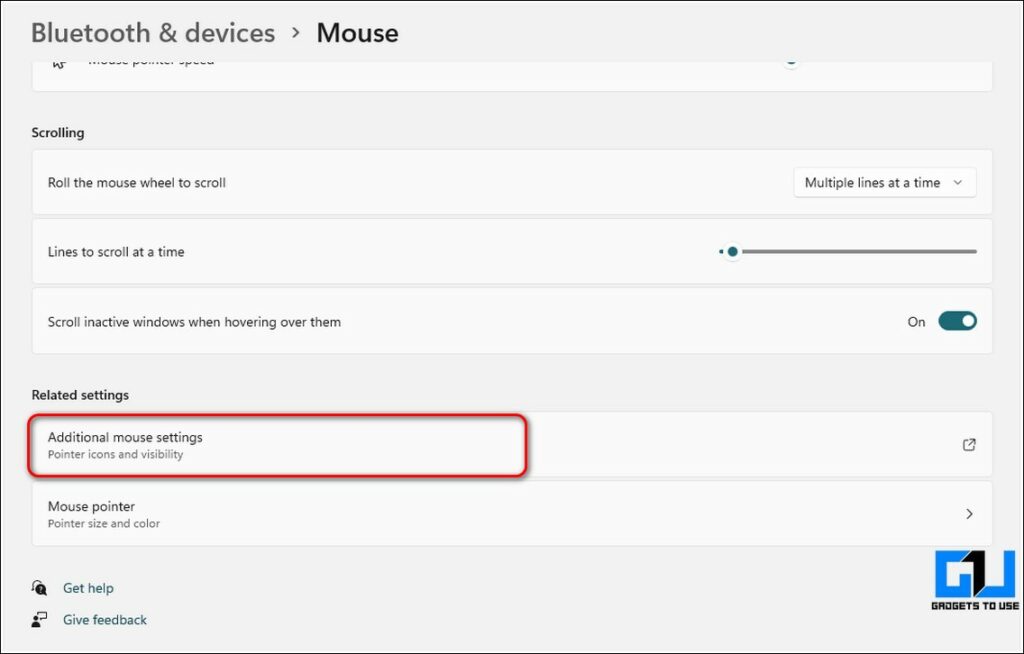Screen dimensions: 1024x654
Task: Click the right end of the lines-to-scroll slider track
Action: (x=973, y=252)
